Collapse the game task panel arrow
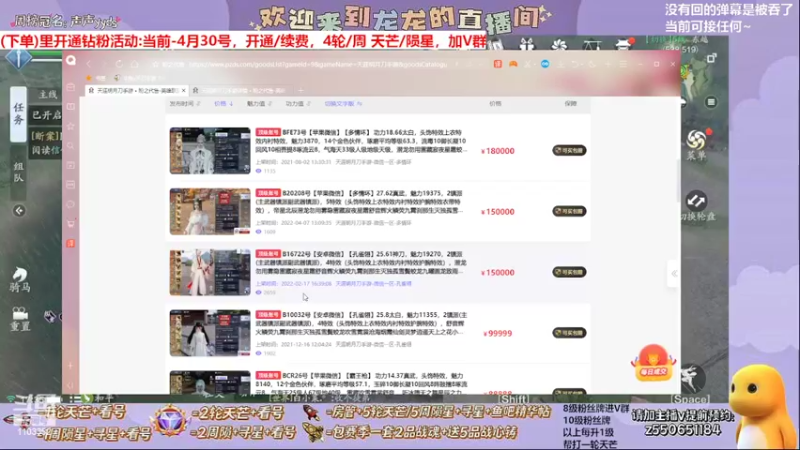The image size is (800, 450). (x=19, y=211)
